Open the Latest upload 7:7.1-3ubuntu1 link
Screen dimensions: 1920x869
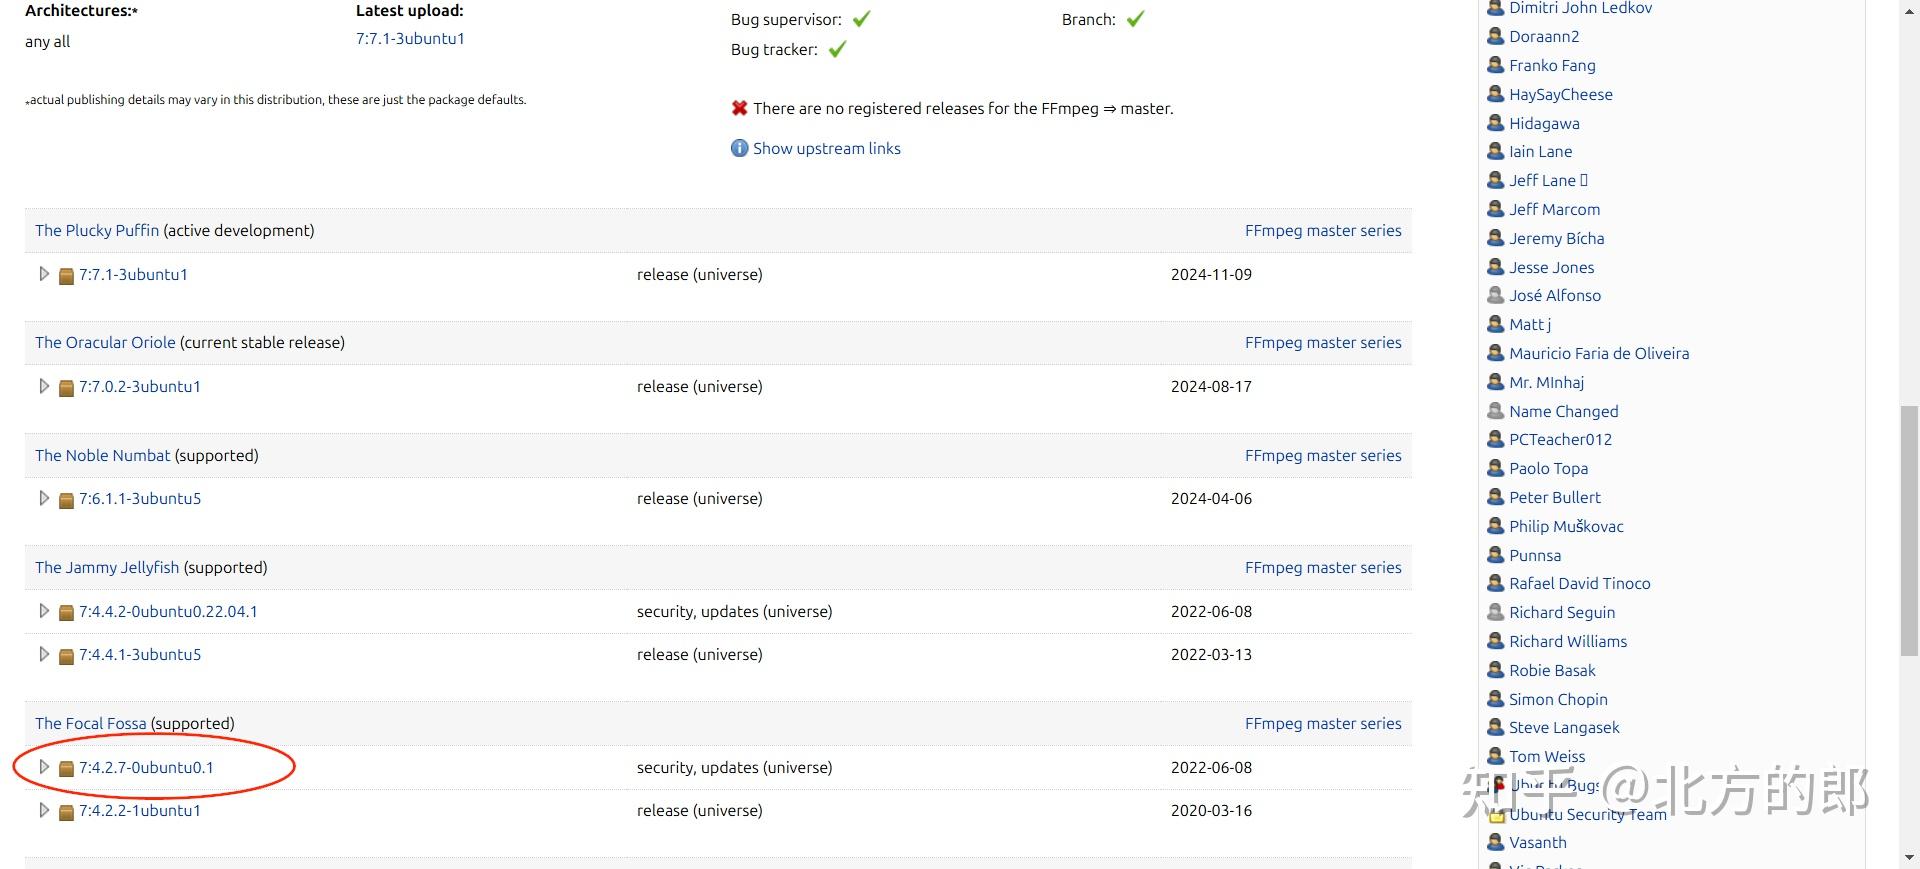pyautogui.click(x=410, y=39)
